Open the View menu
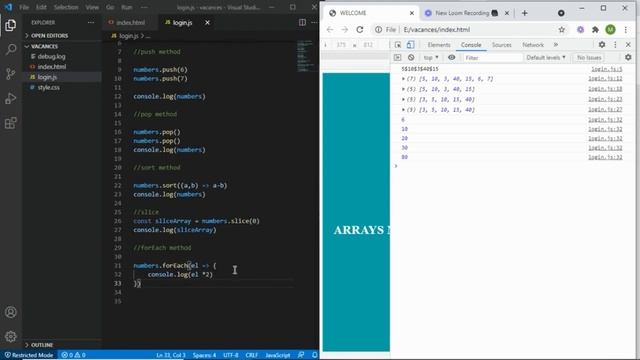 pyautogui.click(x=92, y=7)
